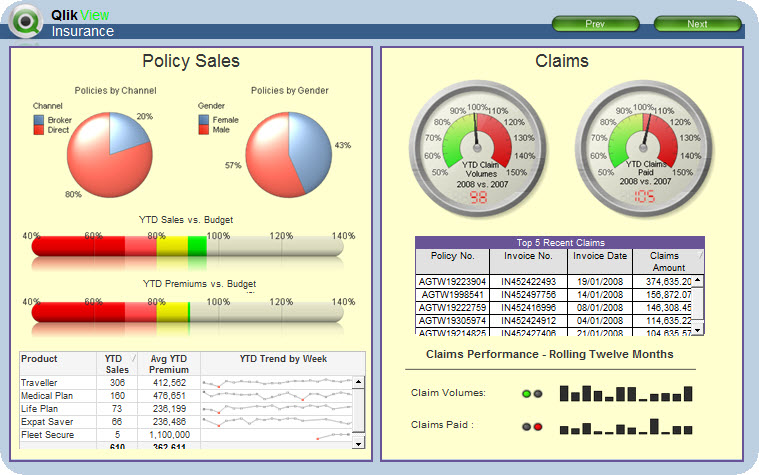
Task: Go back with the Prev button
Action: pos(595,24)
